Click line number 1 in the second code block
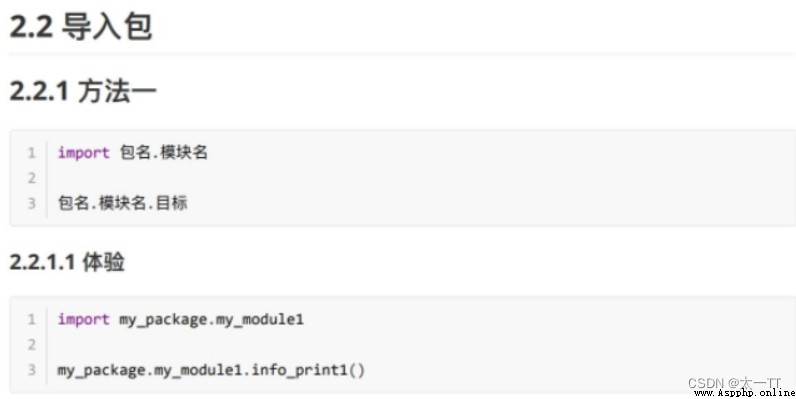This screenshot has height=399, width=796. coord(31,319)
